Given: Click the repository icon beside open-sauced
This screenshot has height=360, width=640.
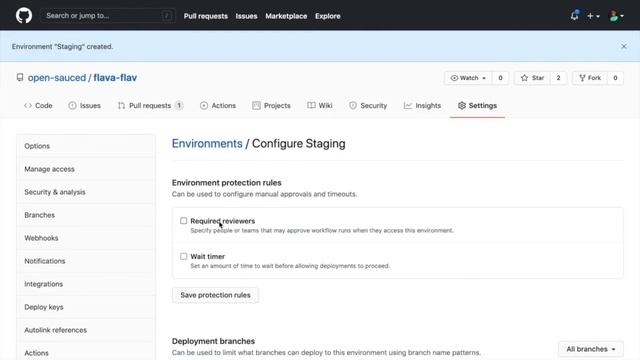Looking at the screenshot, I should (x=20, y=77).
